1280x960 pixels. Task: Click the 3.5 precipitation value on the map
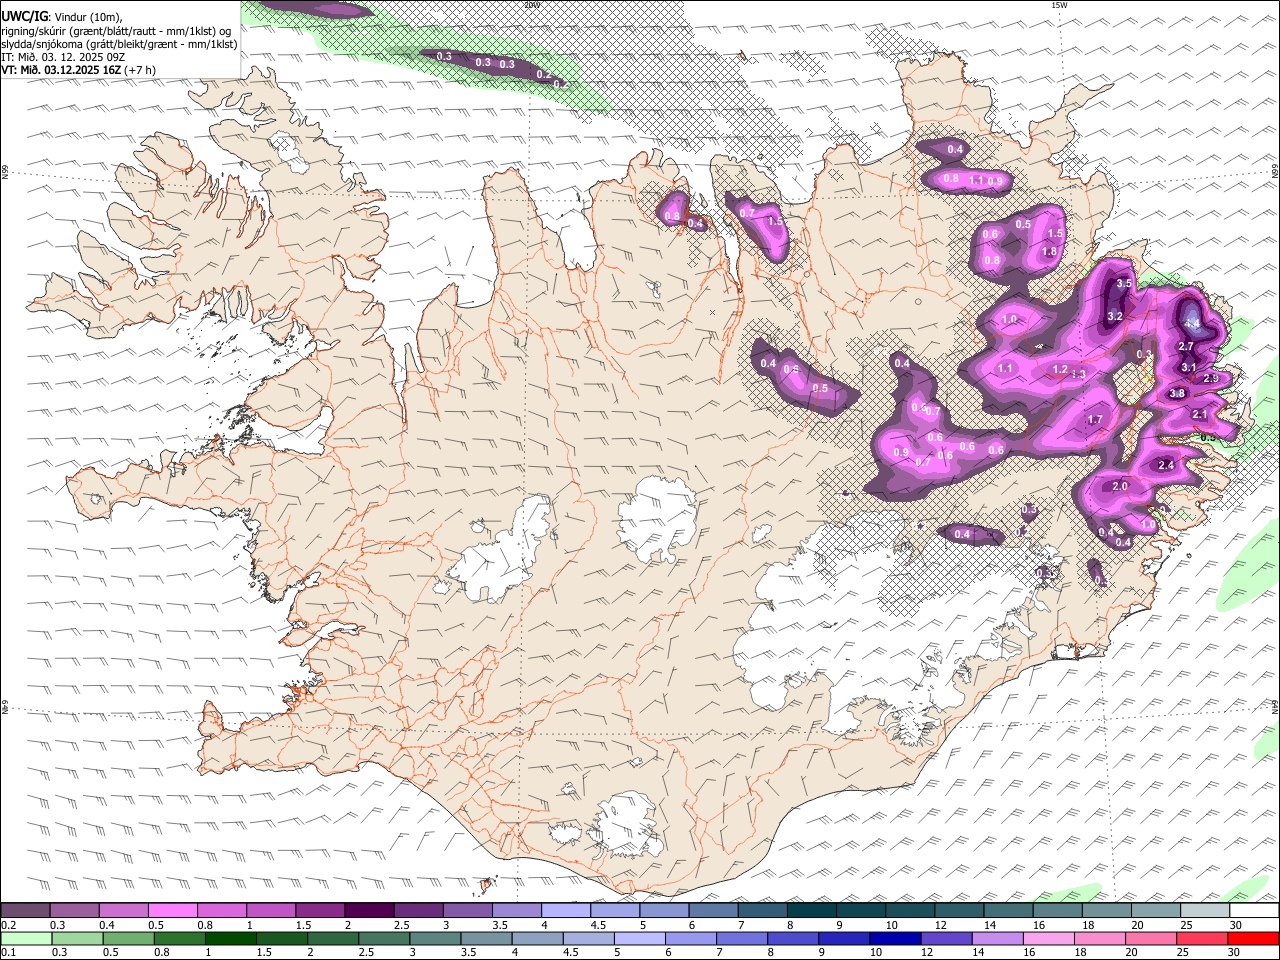click(x=1124, y=284)
